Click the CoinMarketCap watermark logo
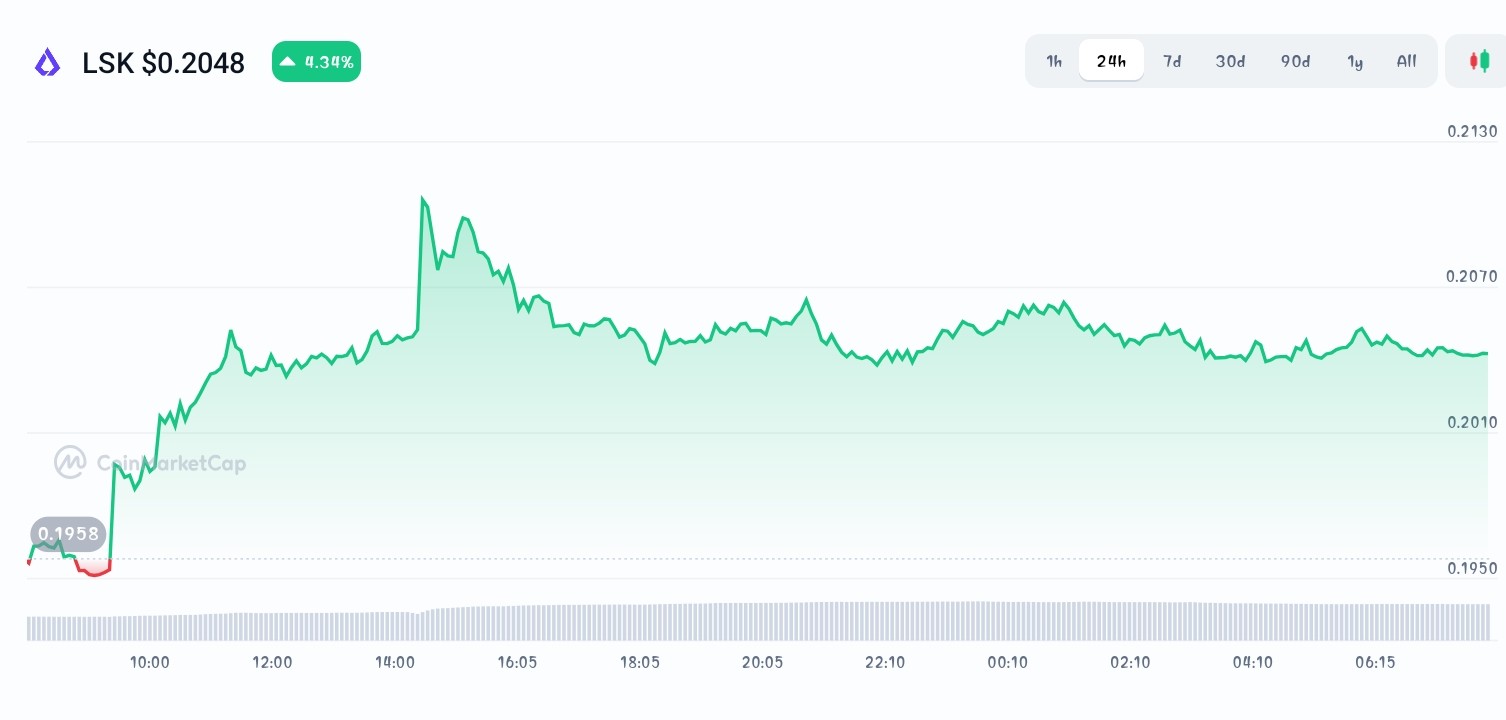 (70, 462)
